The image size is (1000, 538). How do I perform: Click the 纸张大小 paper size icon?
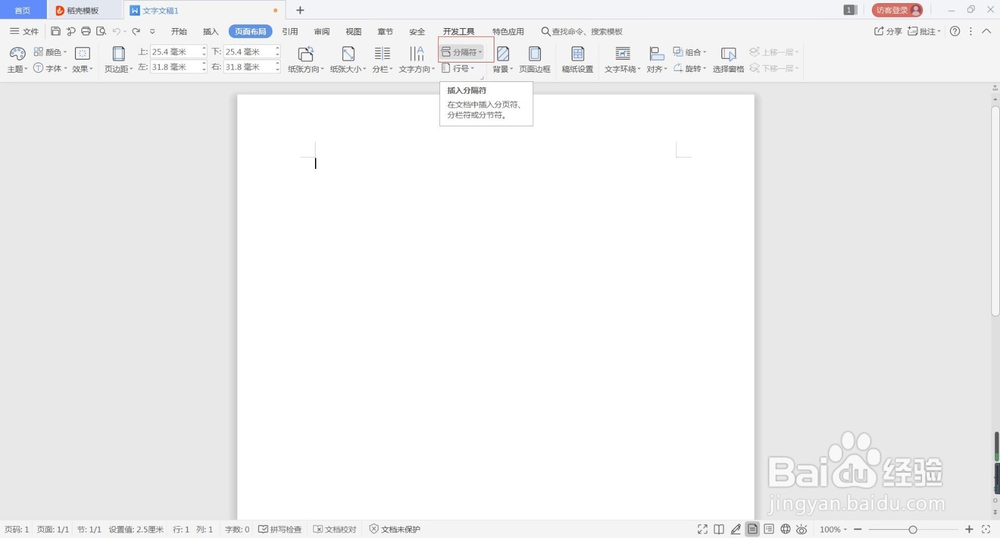[x=348, y=54]
